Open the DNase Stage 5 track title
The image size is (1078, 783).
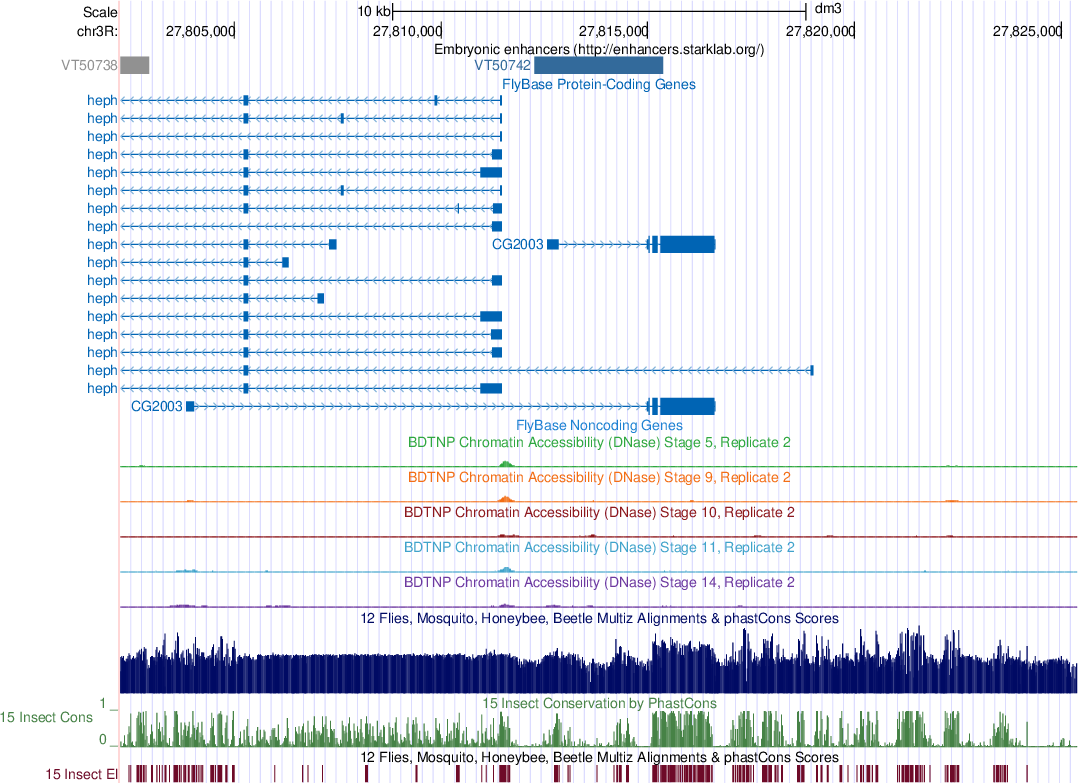(x=598, y=442)
